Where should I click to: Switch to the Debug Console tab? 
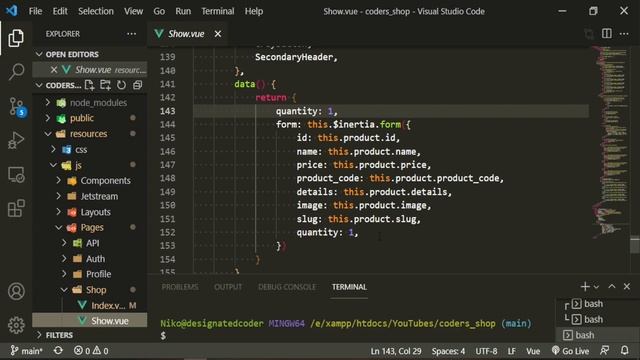pyautogui.click(x=287, y=287)
